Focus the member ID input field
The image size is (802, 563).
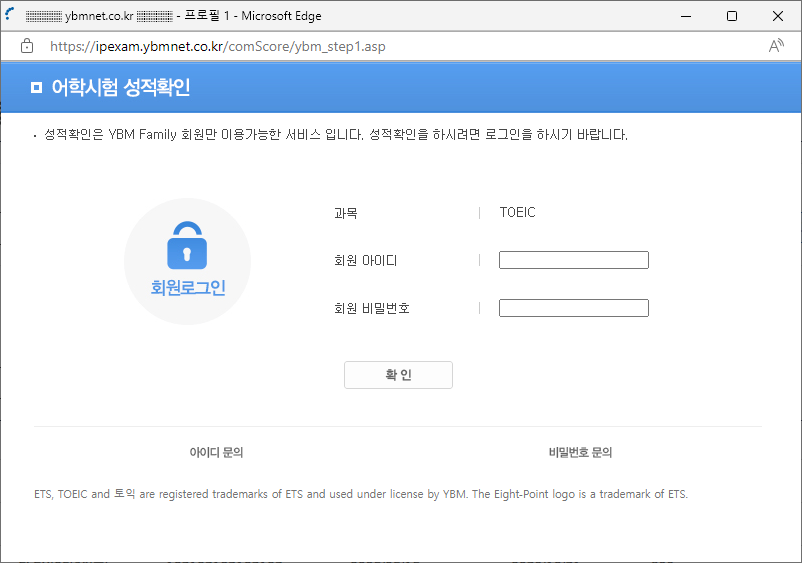574,260
